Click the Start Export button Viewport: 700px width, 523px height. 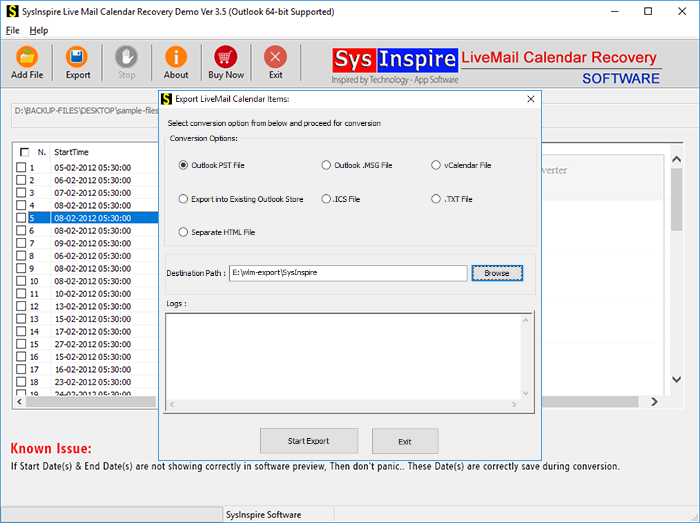tap(309, 441)
